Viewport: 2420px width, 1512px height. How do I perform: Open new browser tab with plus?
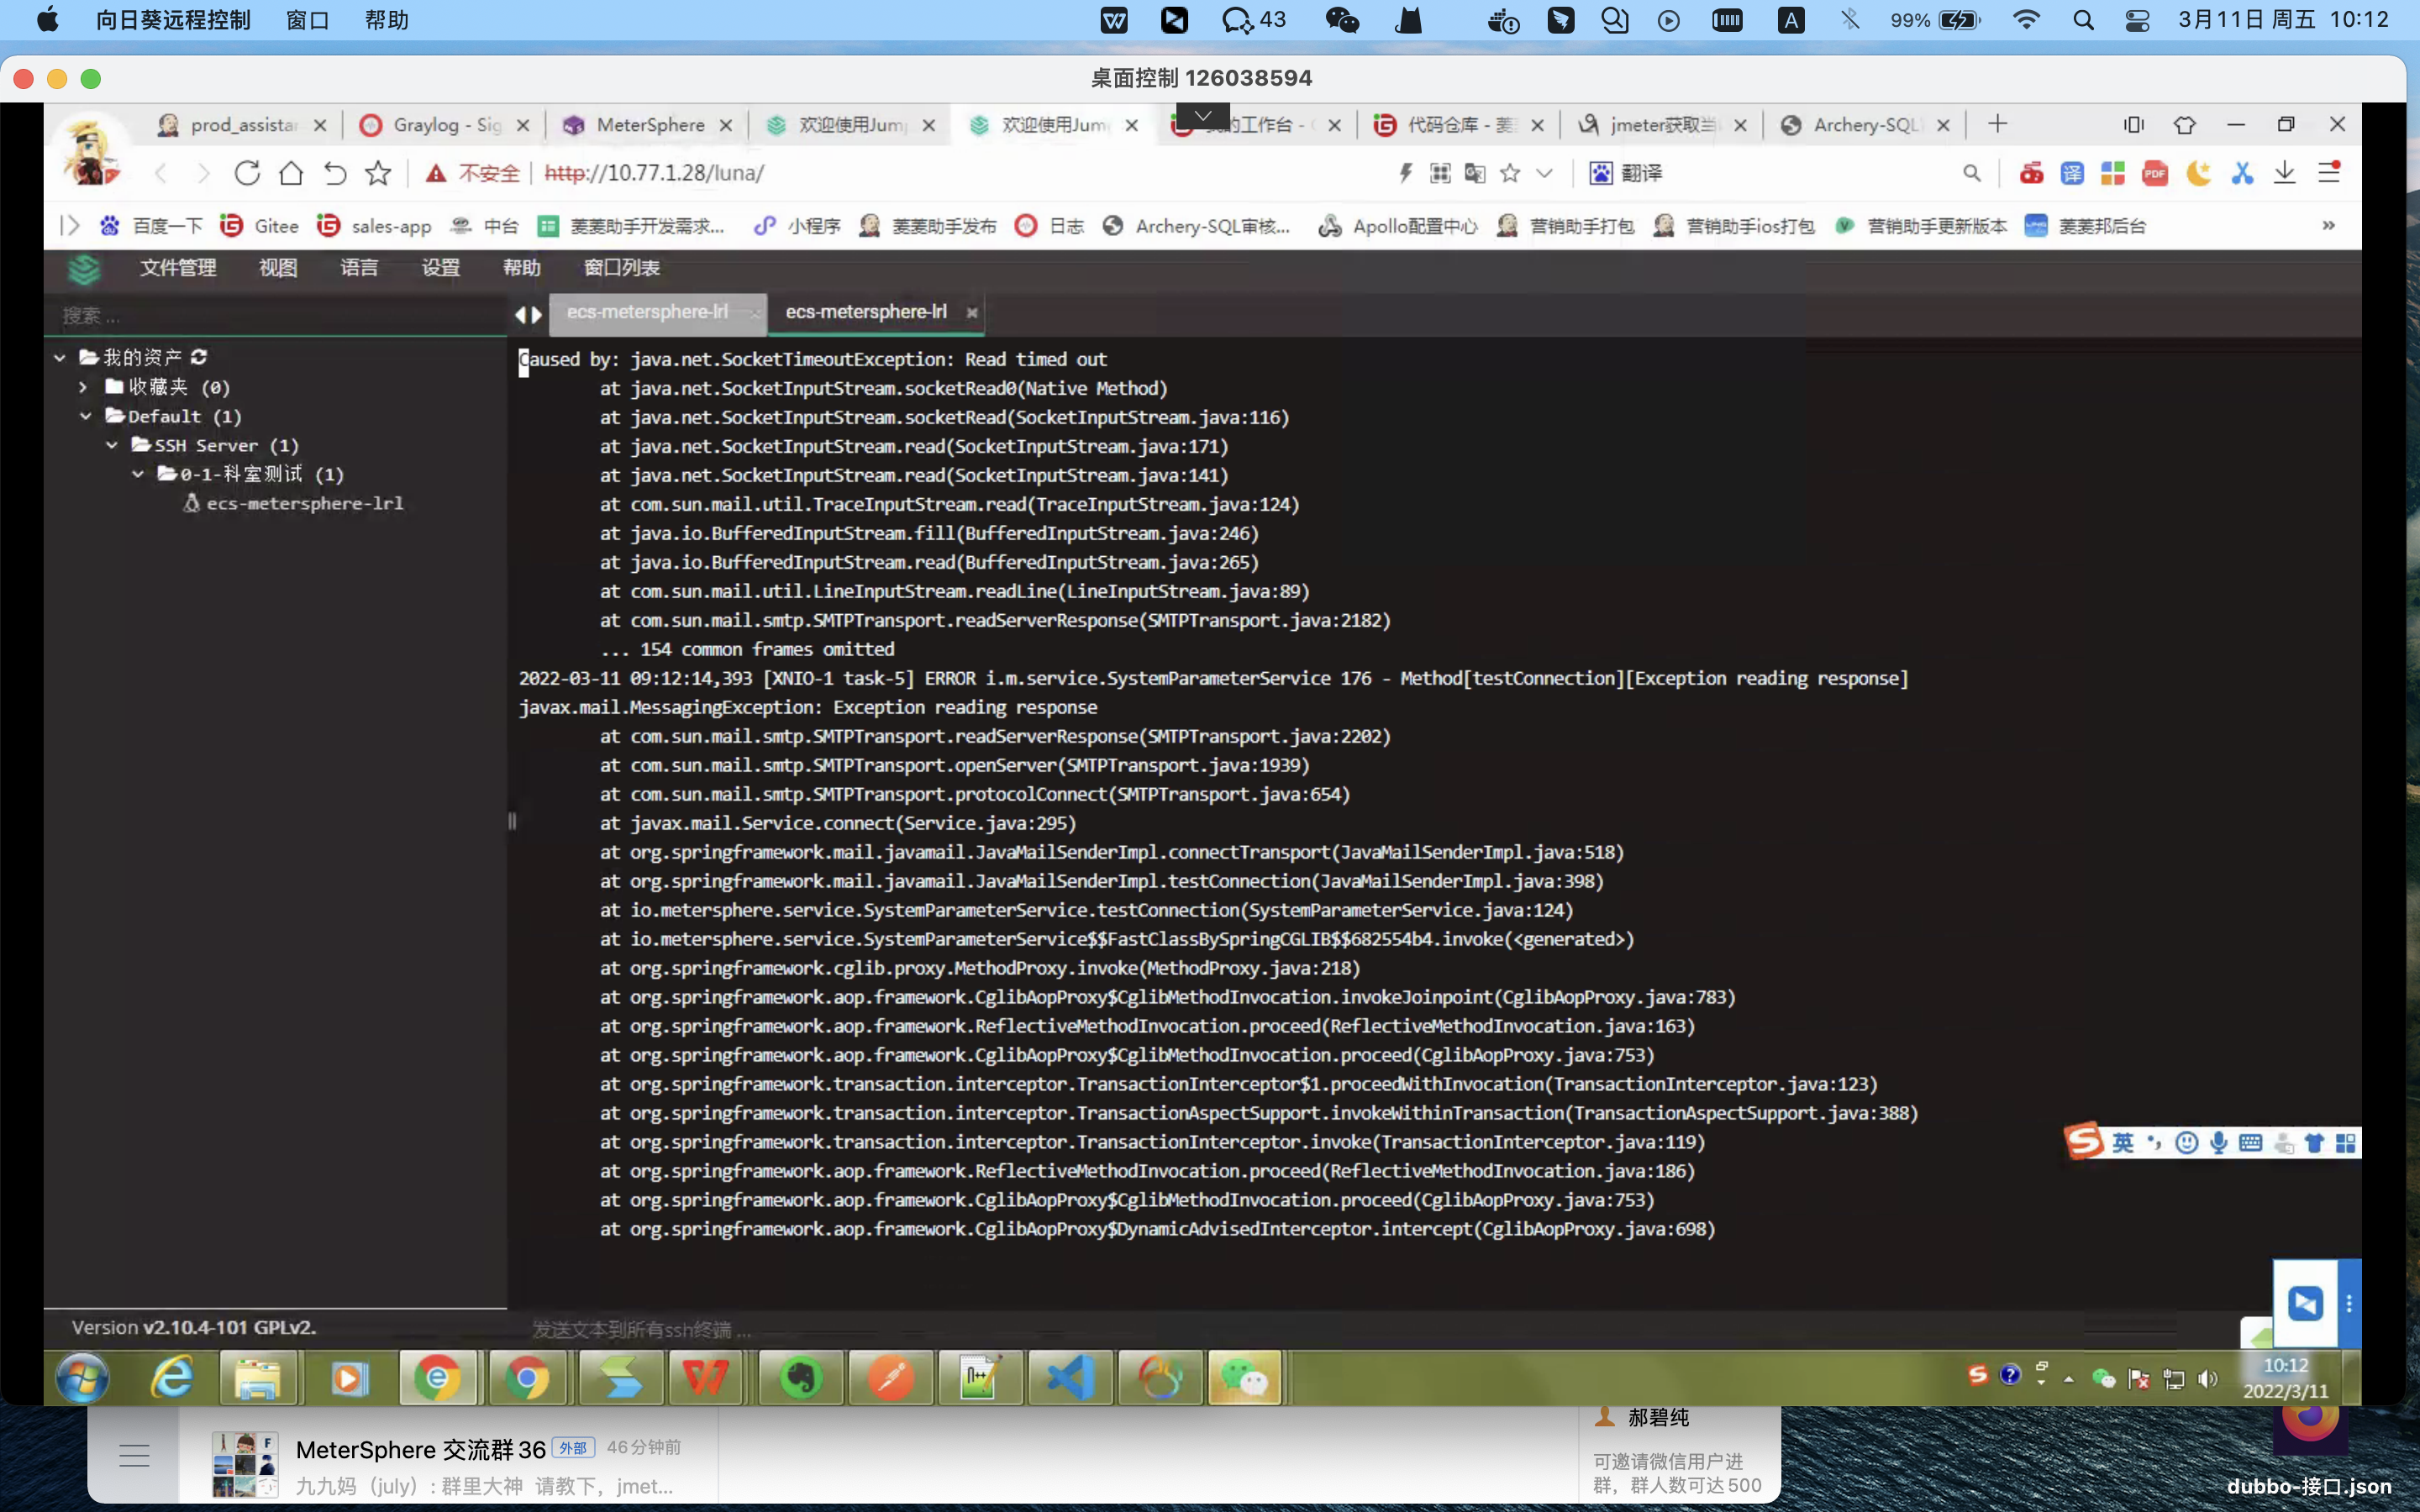click(1997, 124)
